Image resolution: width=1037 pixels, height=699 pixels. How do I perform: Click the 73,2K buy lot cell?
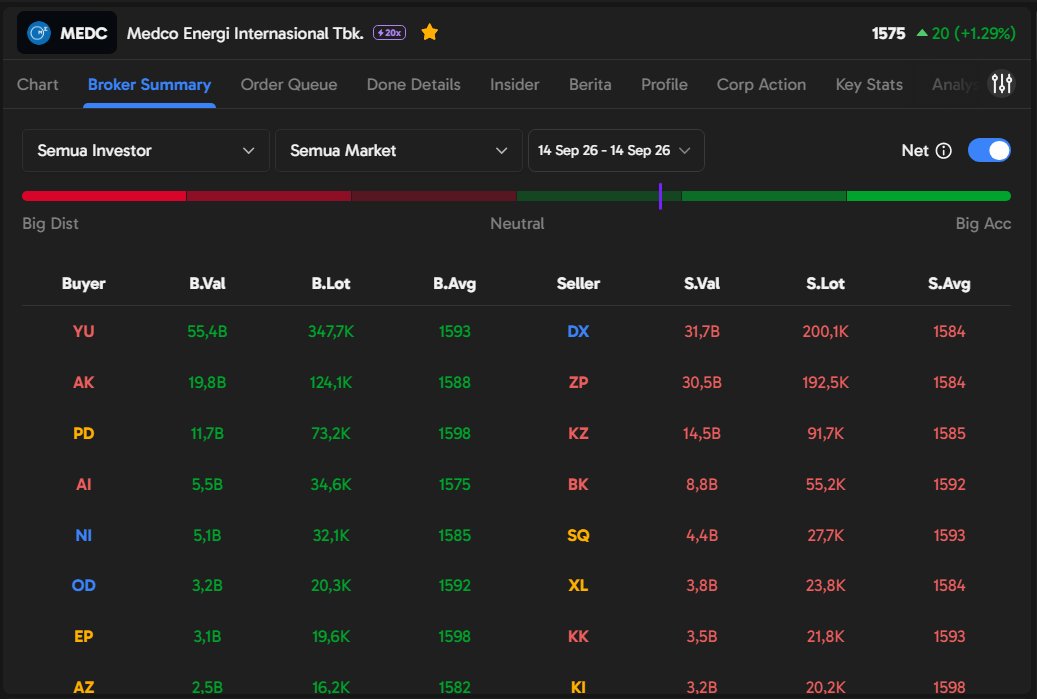pos(331,433)
